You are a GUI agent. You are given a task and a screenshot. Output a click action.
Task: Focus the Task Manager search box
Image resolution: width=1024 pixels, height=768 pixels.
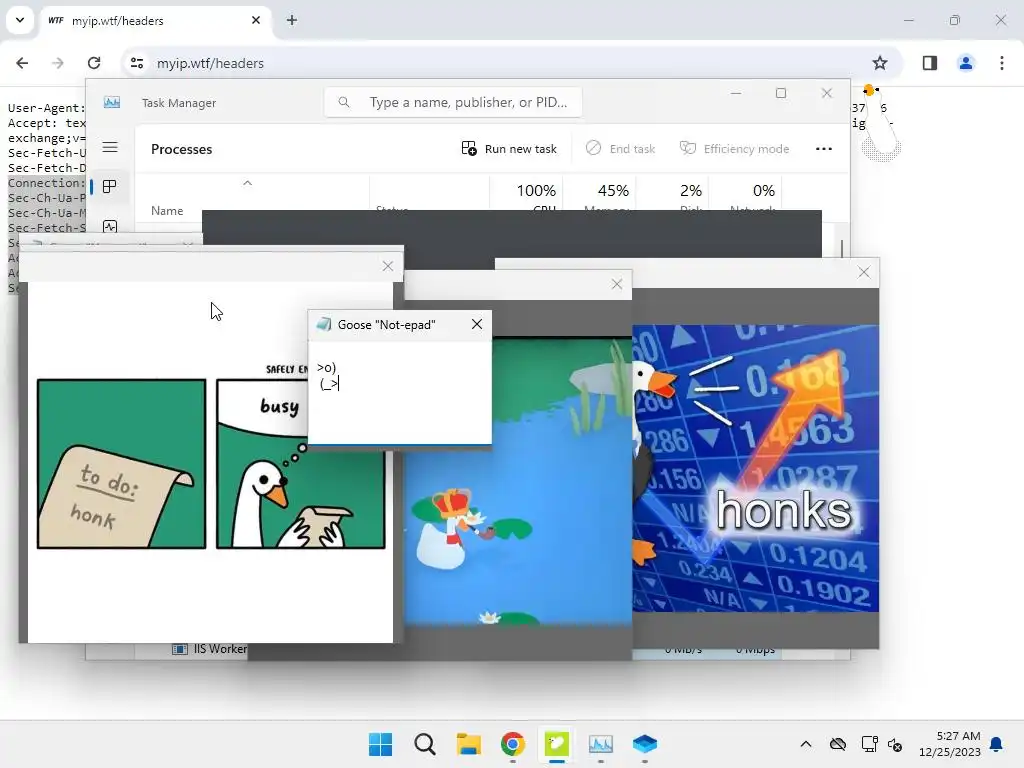point(453,103)
